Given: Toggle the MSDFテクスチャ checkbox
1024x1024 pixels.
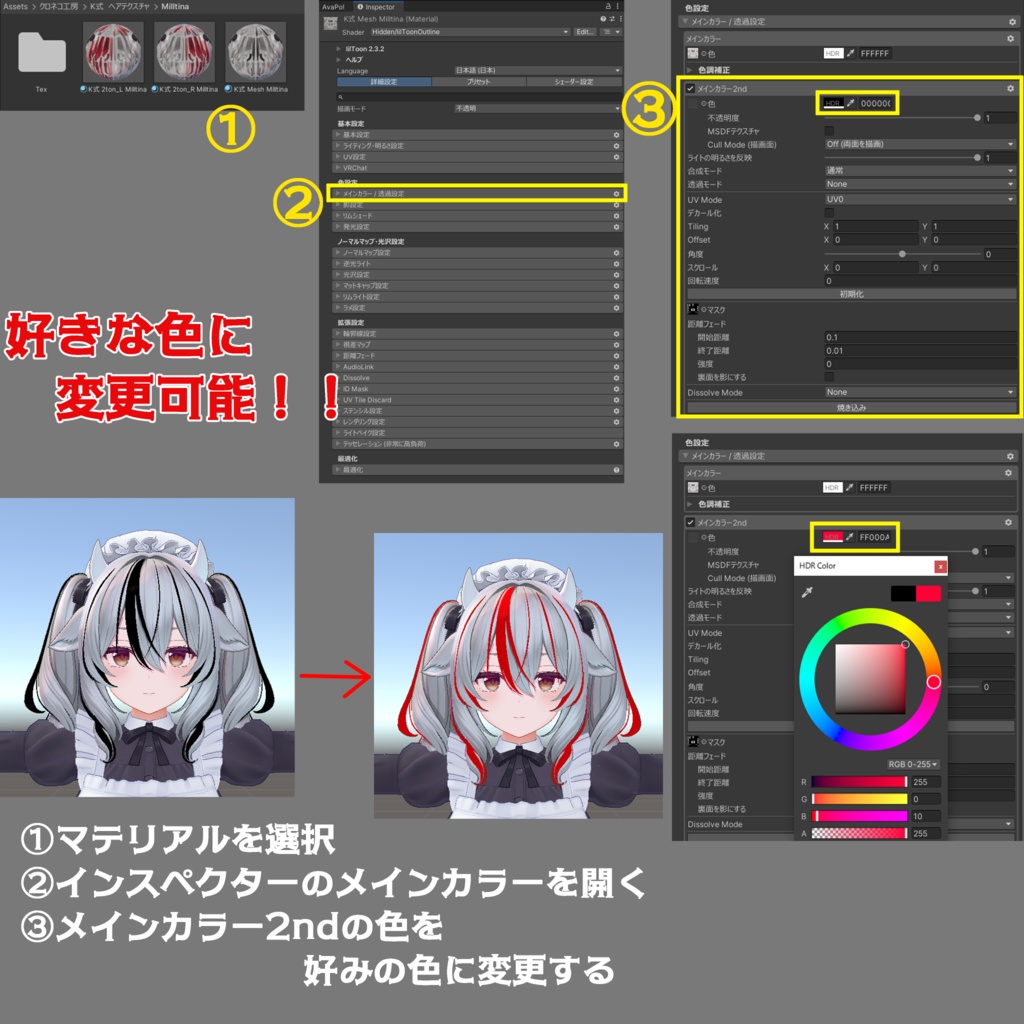Looking at the screenshot, I should pos(829,131).
